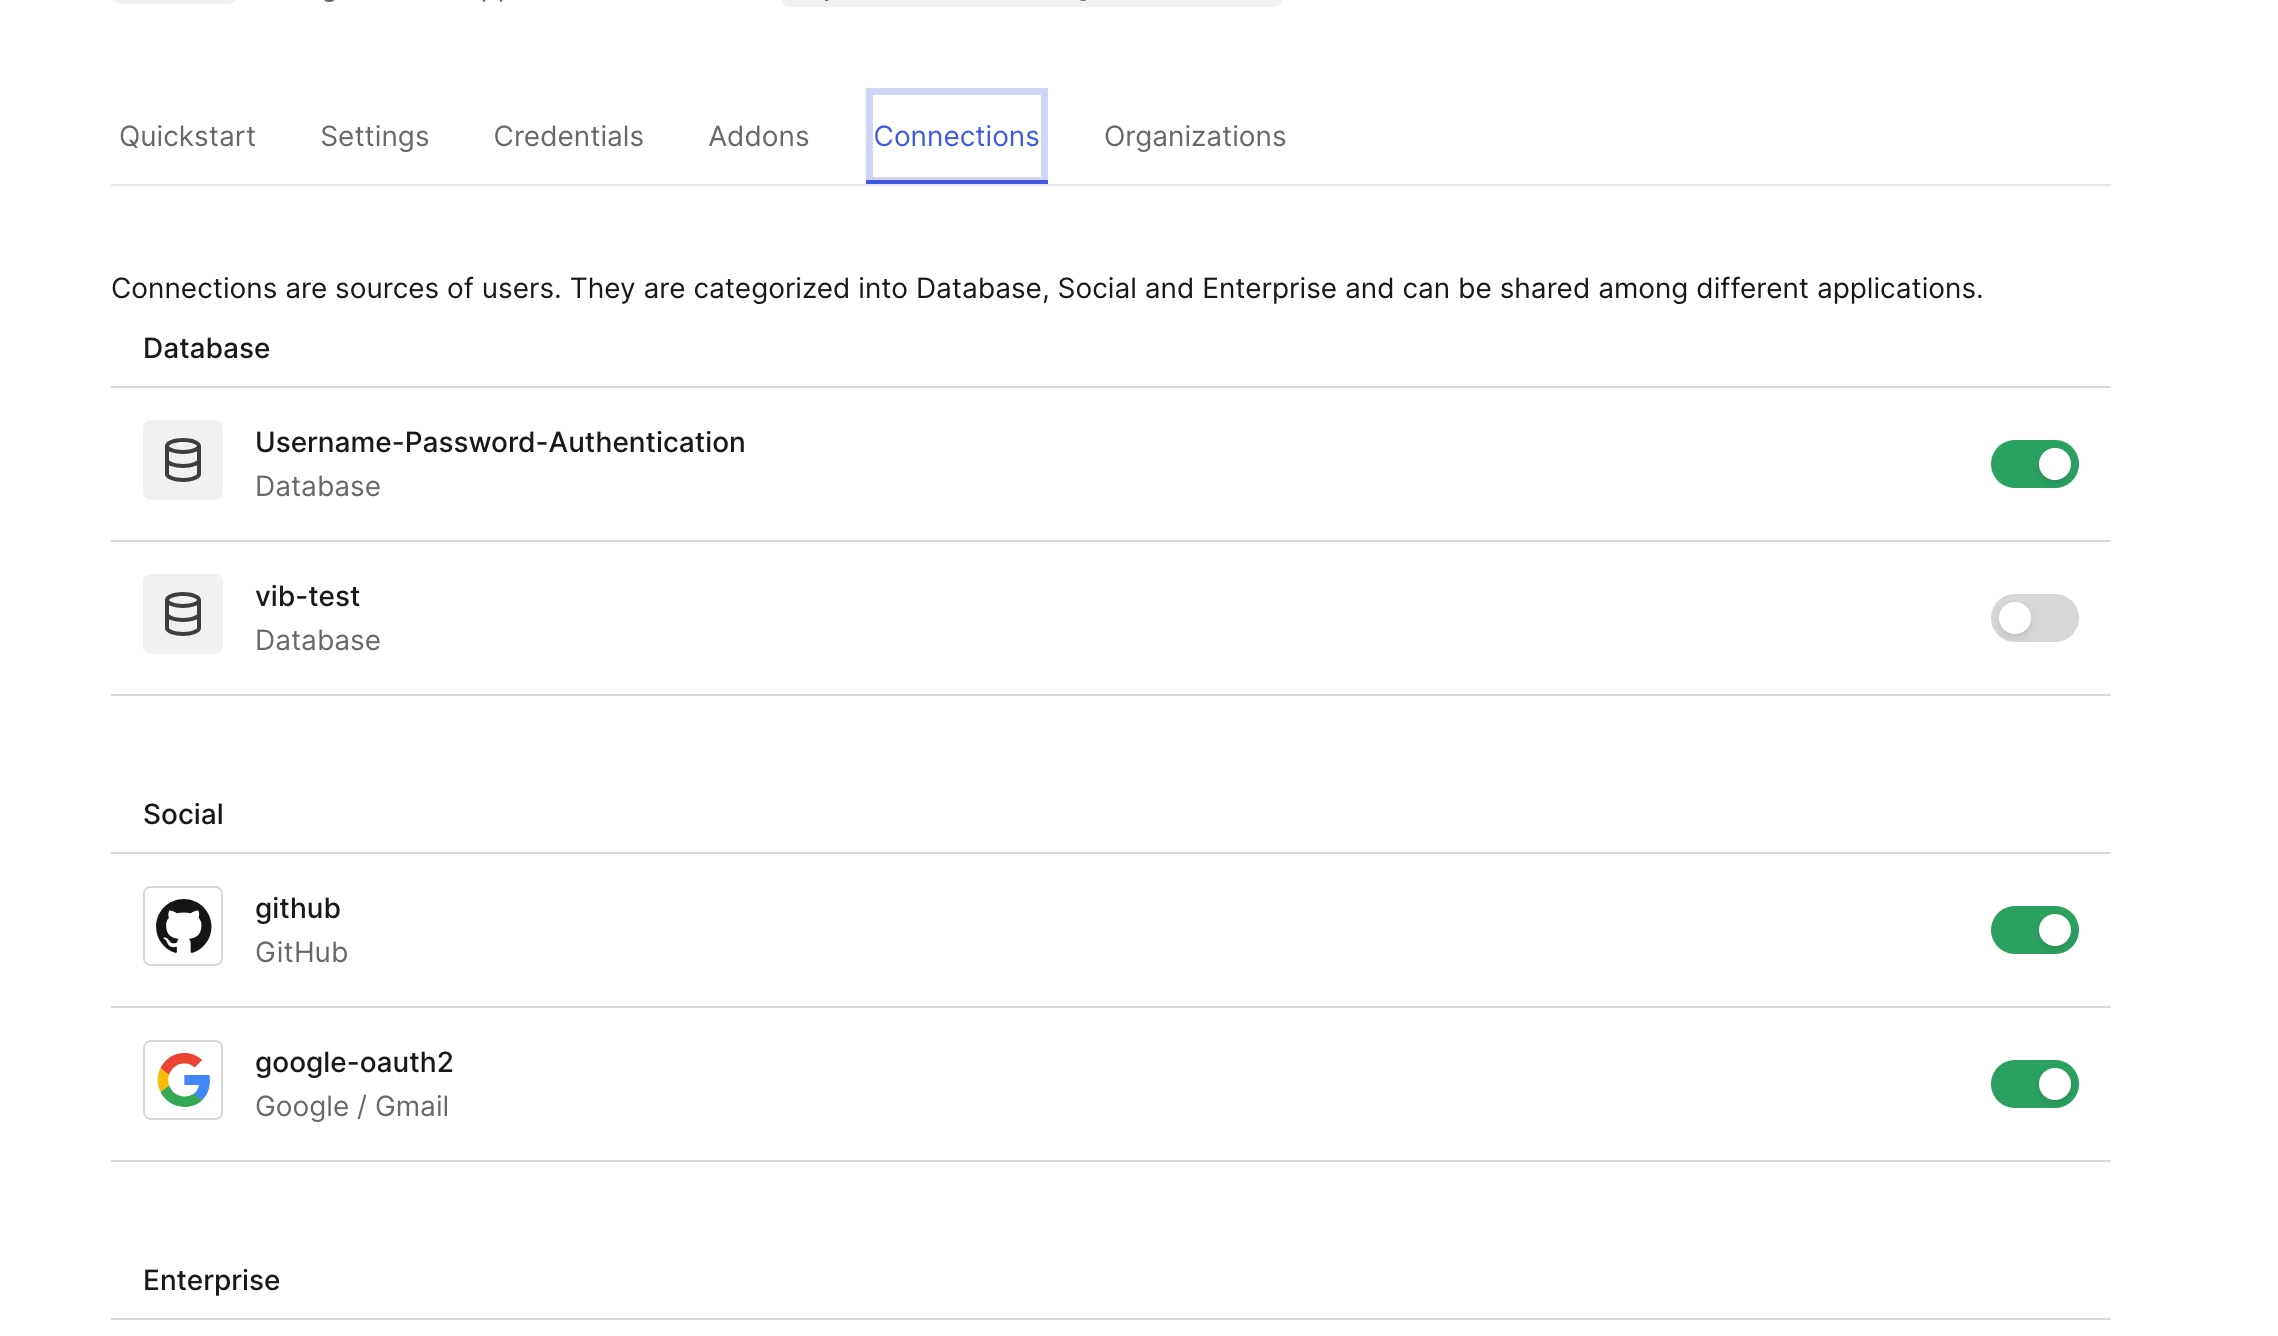This screenshot has height=1336, width=2278.
Task: Click the Enterprise section heading
Action: [211, 1280]
